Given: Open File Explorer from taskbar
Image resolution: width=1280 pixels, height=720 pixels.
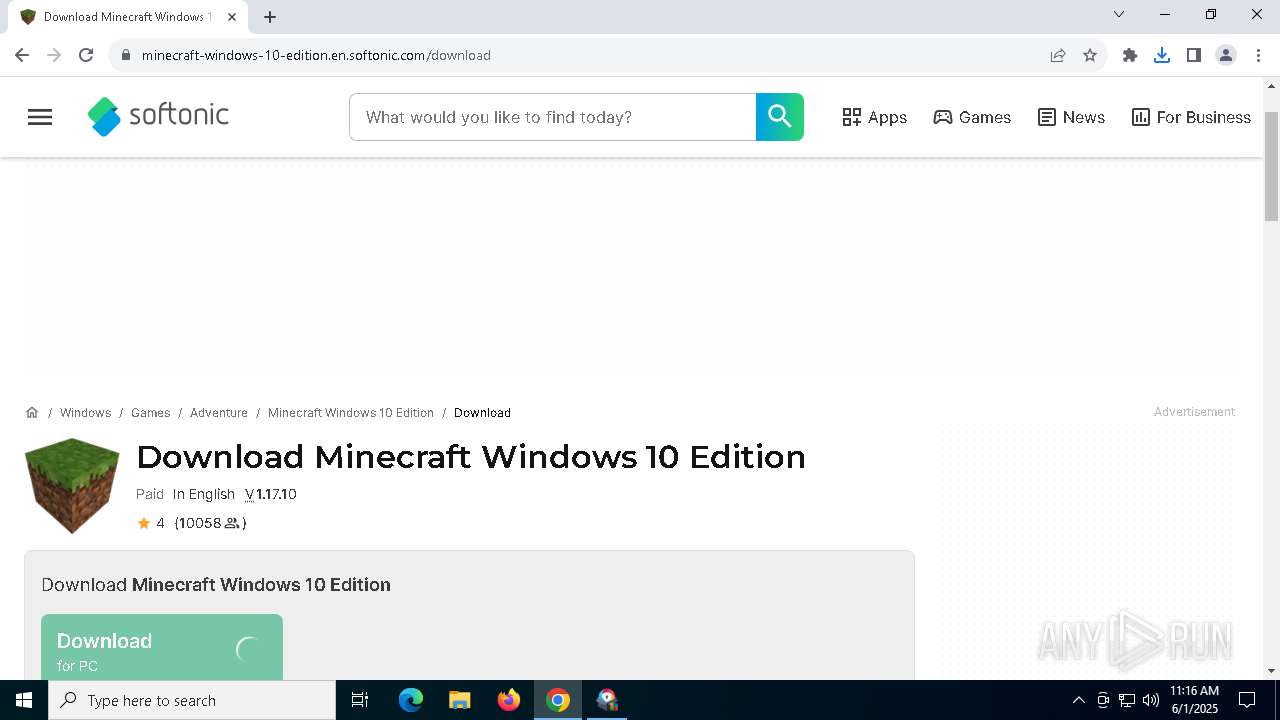Looking at the screenshot, I should pyautogui.click(x=459, y=700).
